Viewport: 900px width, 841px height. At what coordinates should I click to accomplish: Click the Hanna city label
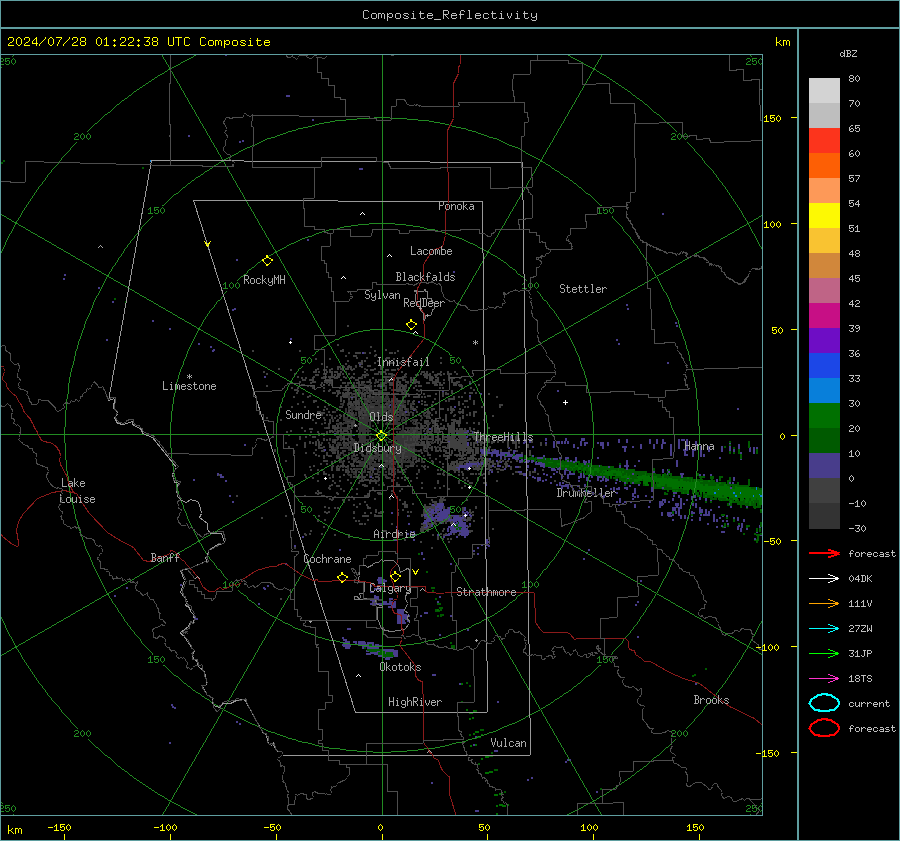tap(699, 446)
